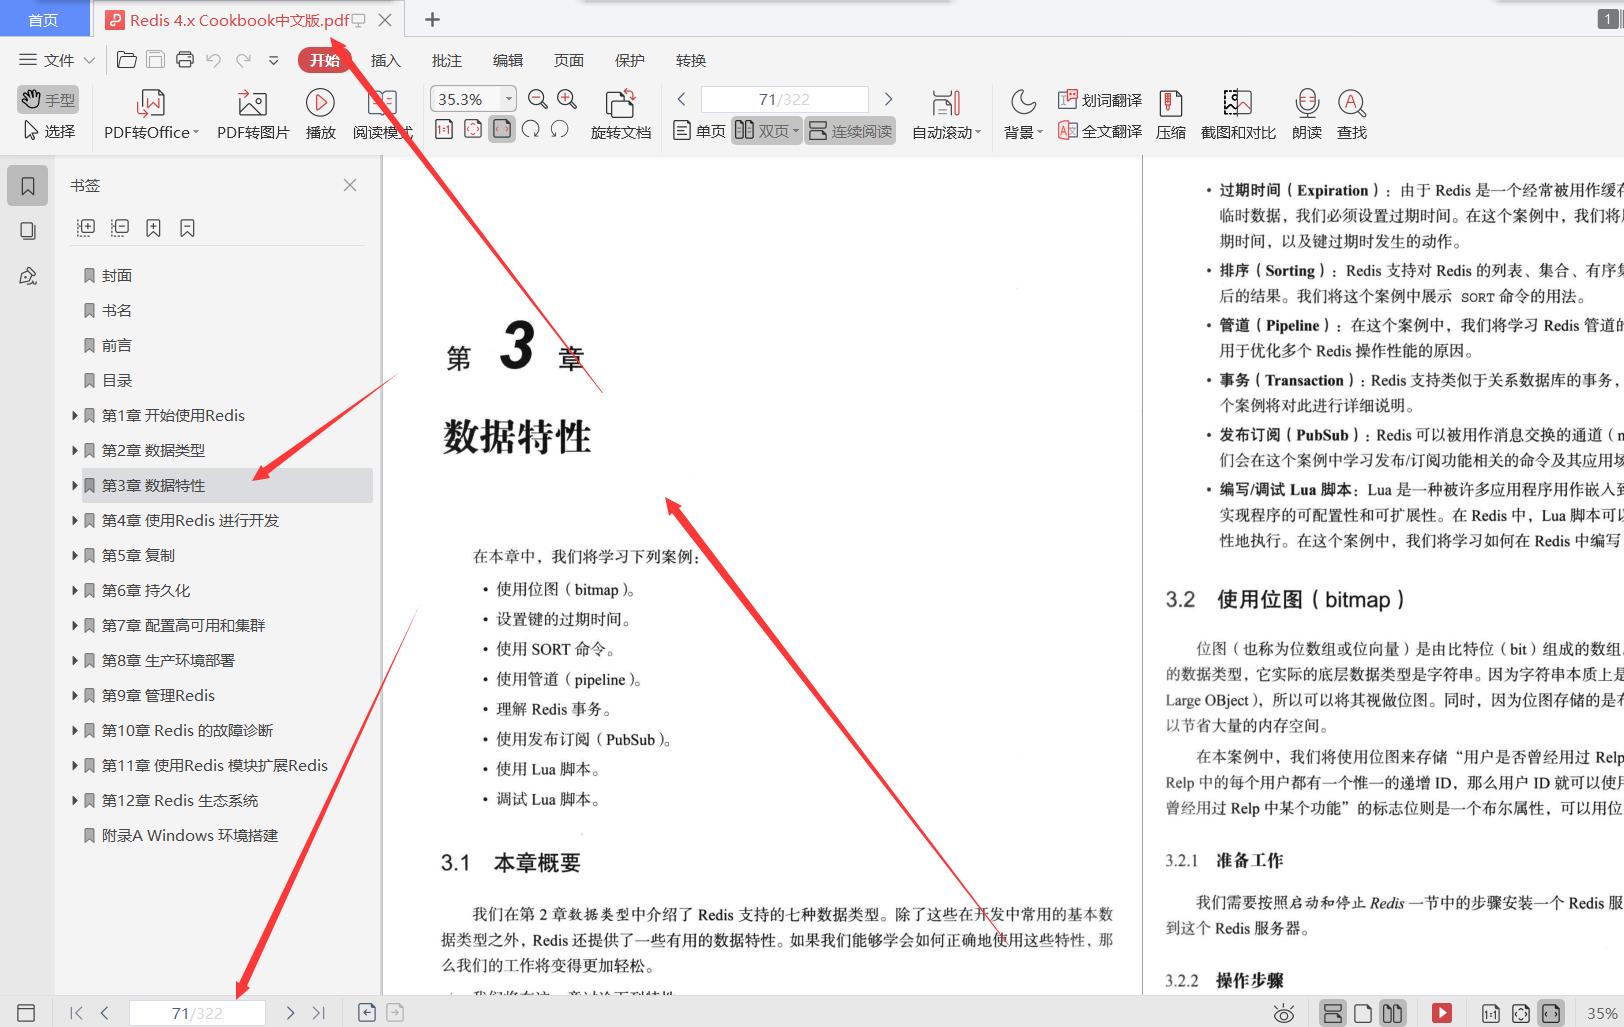Enable 划词翻译 word translation
This screenshot has height=1027, width=1624.
pyautogui.click(x=1100, y=100)
